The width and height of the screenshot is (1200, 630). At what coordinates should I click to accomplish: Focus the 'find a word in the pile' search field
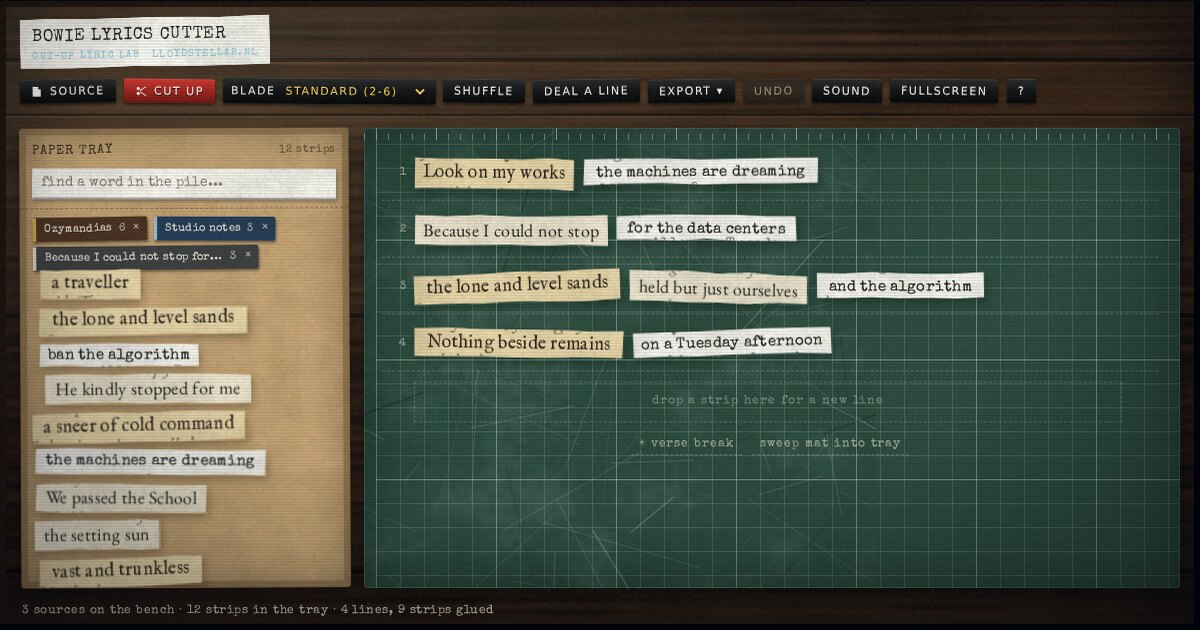184,183
